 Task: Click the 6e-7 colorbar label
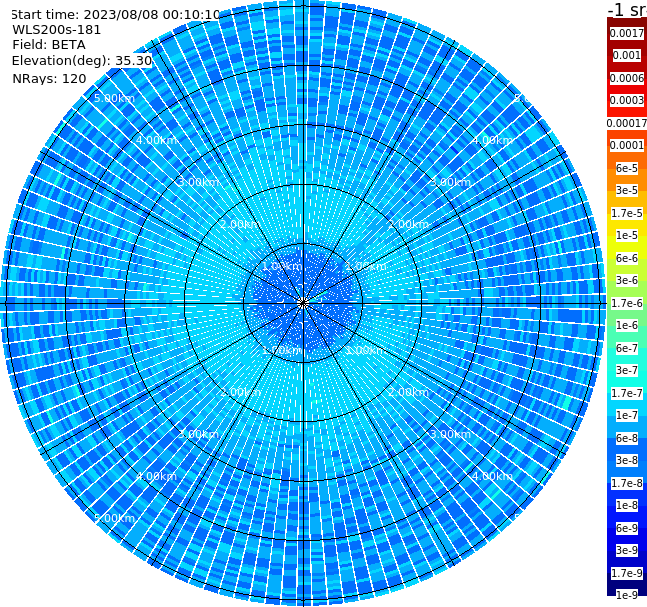626,348
